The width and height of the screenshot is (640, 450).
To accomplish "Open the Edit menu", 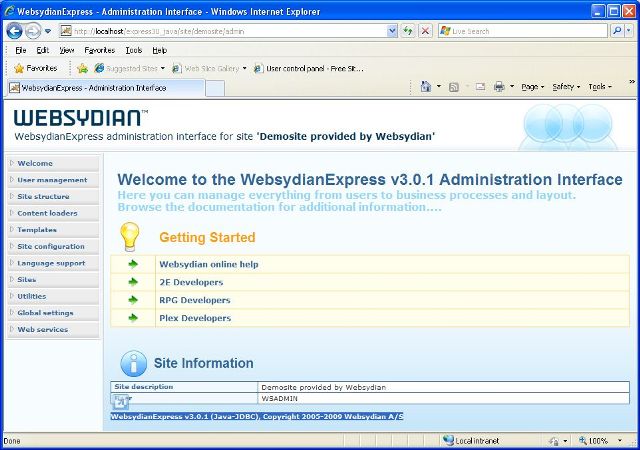I will 42,50.
